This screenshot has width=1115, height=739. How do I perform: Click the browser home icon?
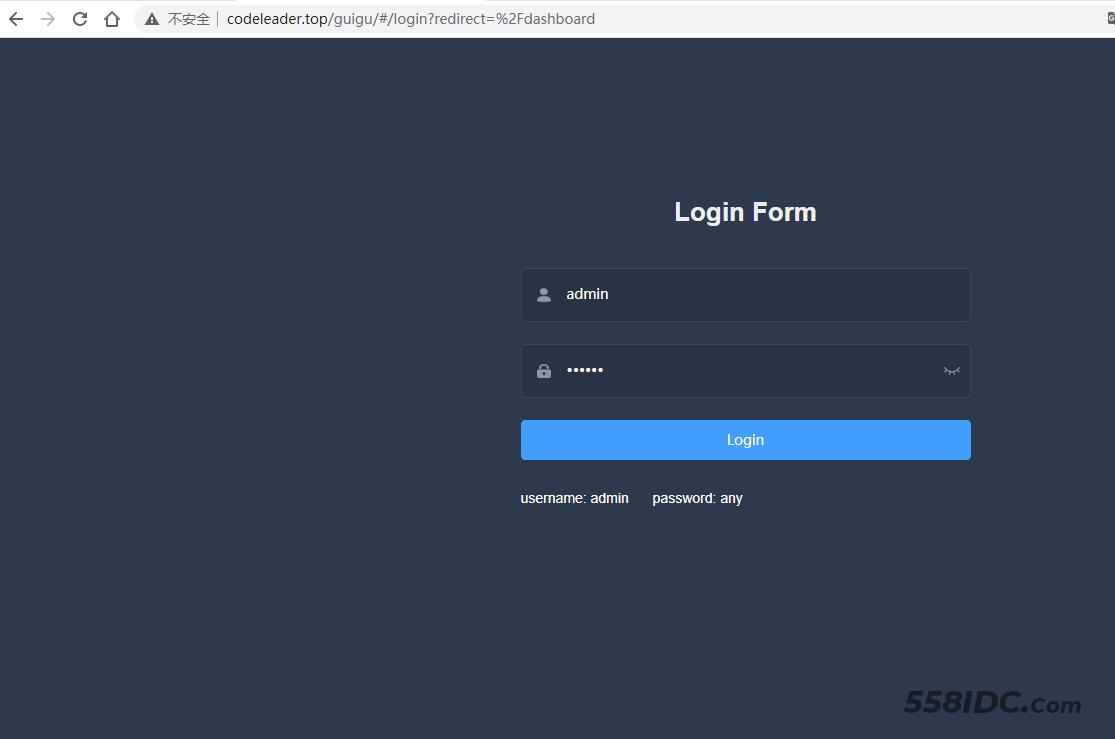coord(111,18)
